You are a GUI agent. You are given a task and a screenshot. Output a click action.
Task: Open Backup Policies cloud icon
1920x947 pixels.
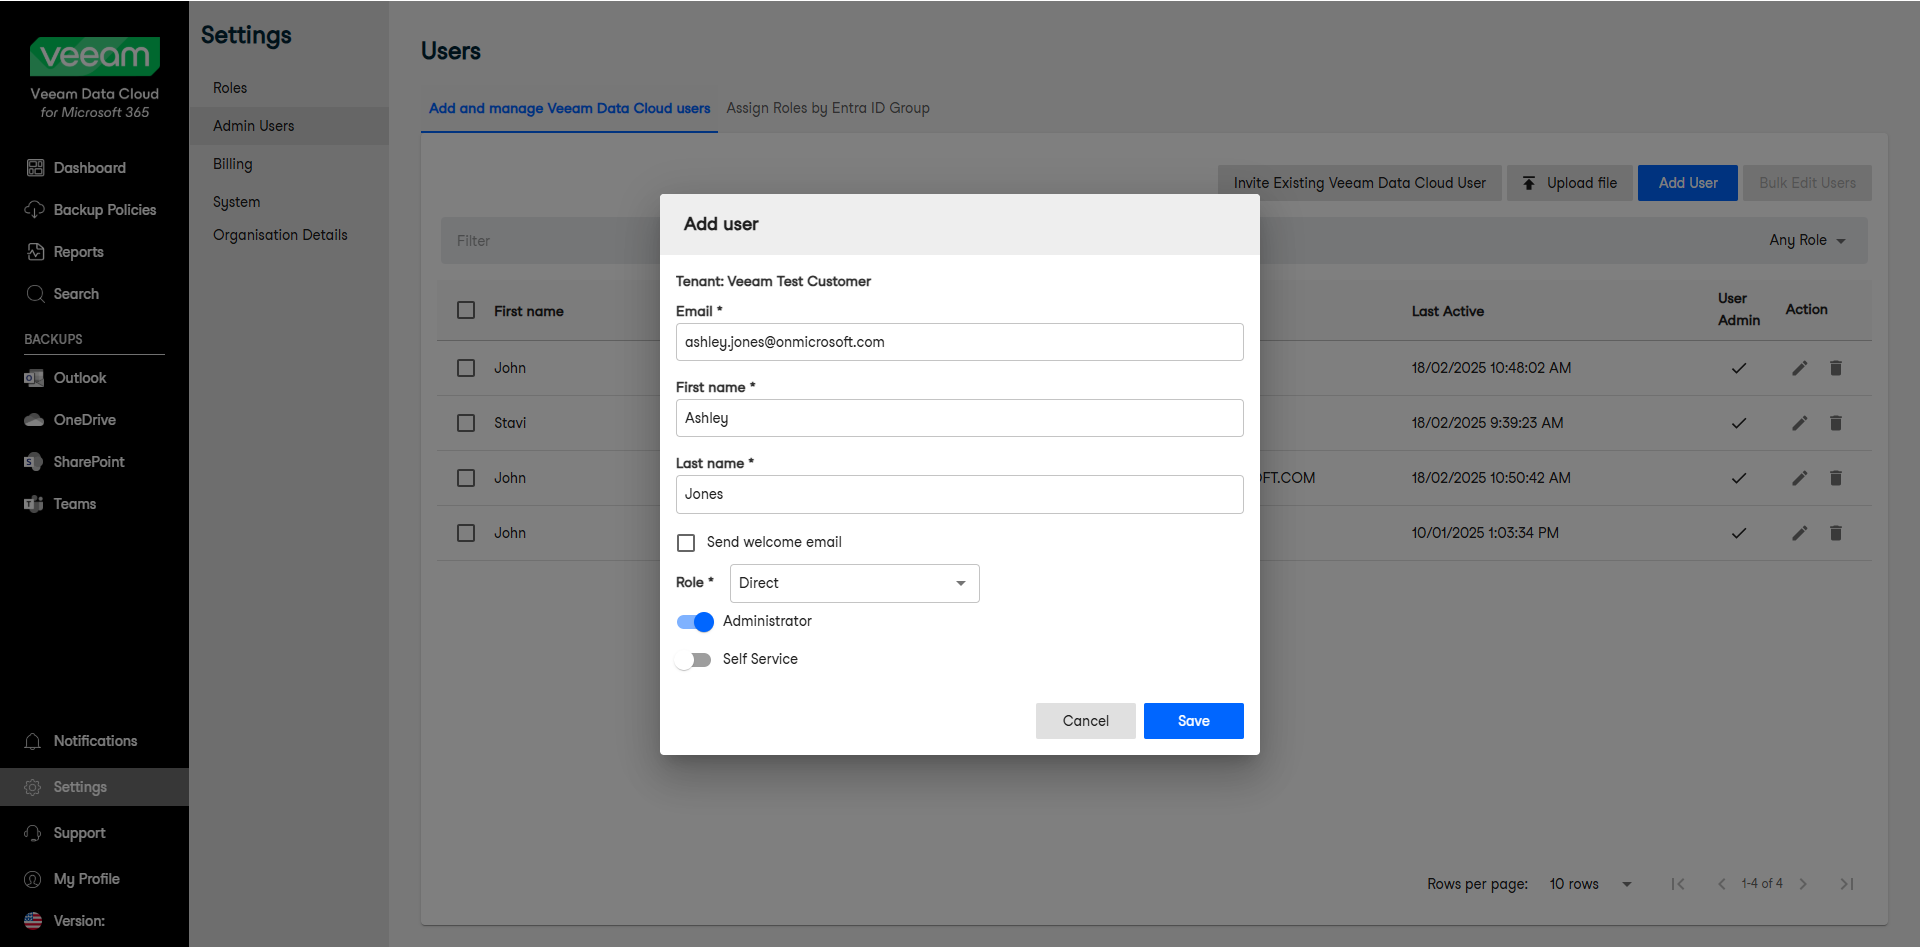coord(35,210)
